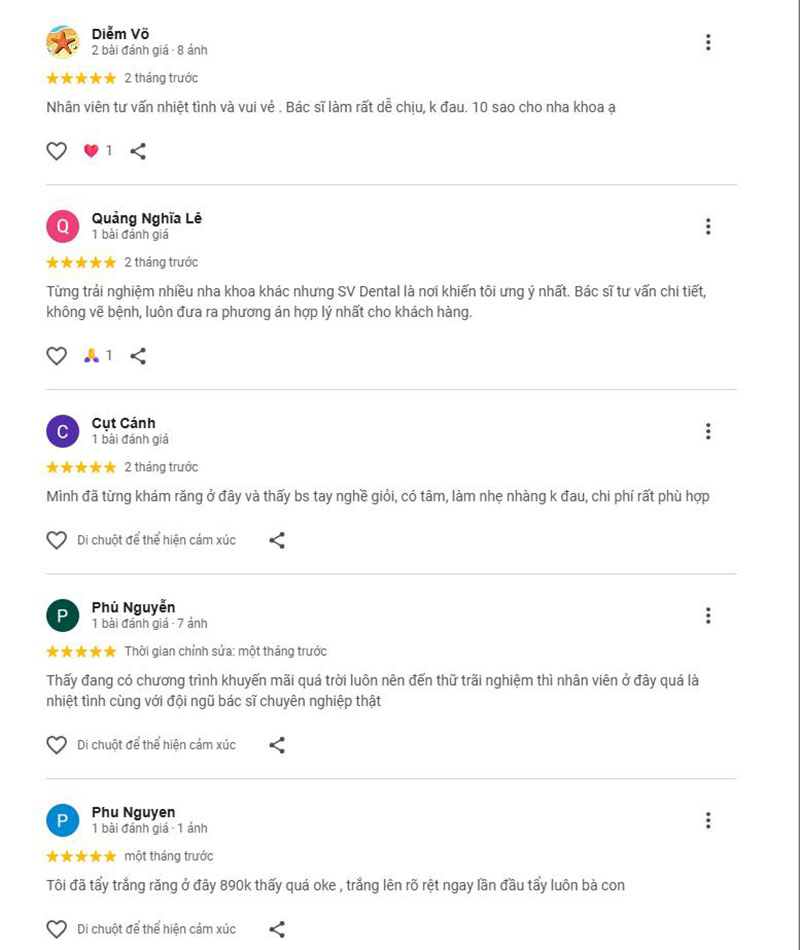Viewport: 800px width, 950px height.
Task: Open three-dot menu on Phú Nguyễn's review
Action: (x=708, y=615)
